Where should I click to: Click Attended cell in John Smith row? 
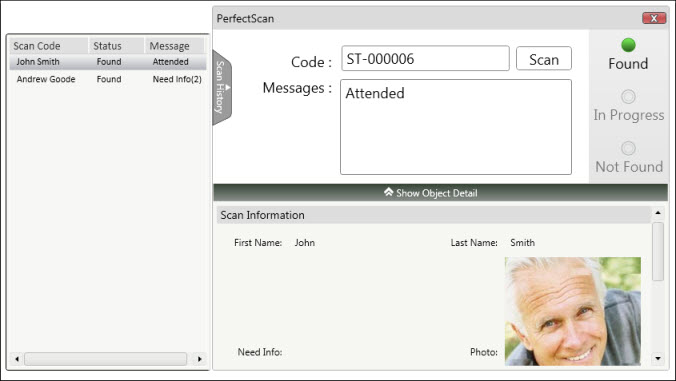pos(170,62)
